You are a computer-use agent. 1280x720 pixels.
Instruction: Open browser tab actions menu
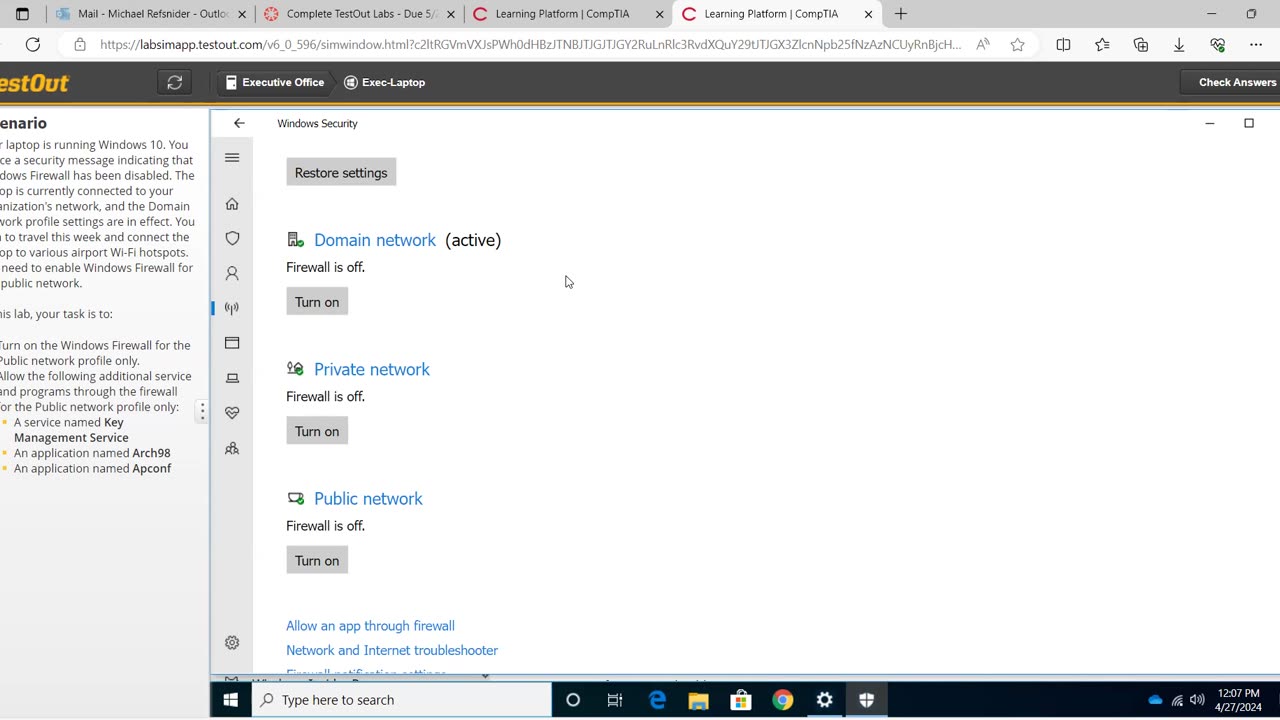click(22, 14)
